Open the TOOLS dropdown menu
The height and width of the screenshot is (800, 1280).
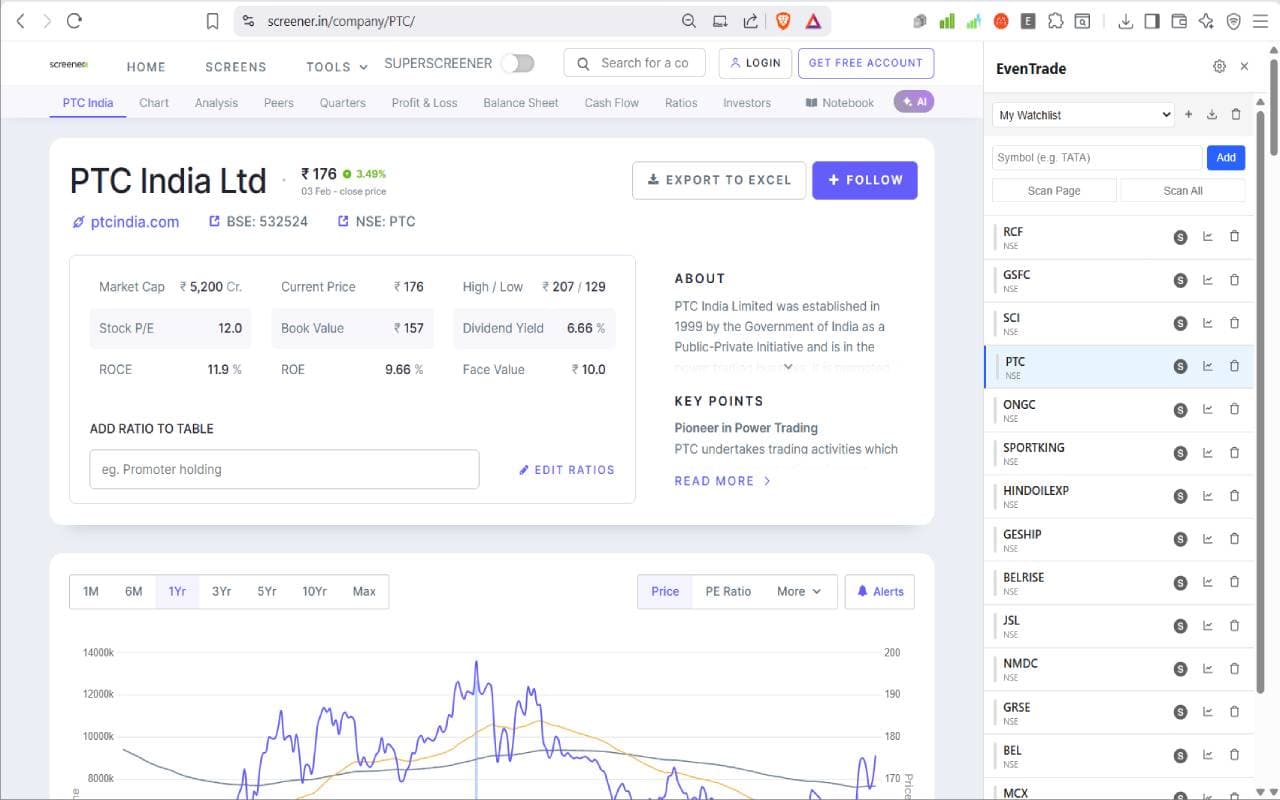point(337,67)
